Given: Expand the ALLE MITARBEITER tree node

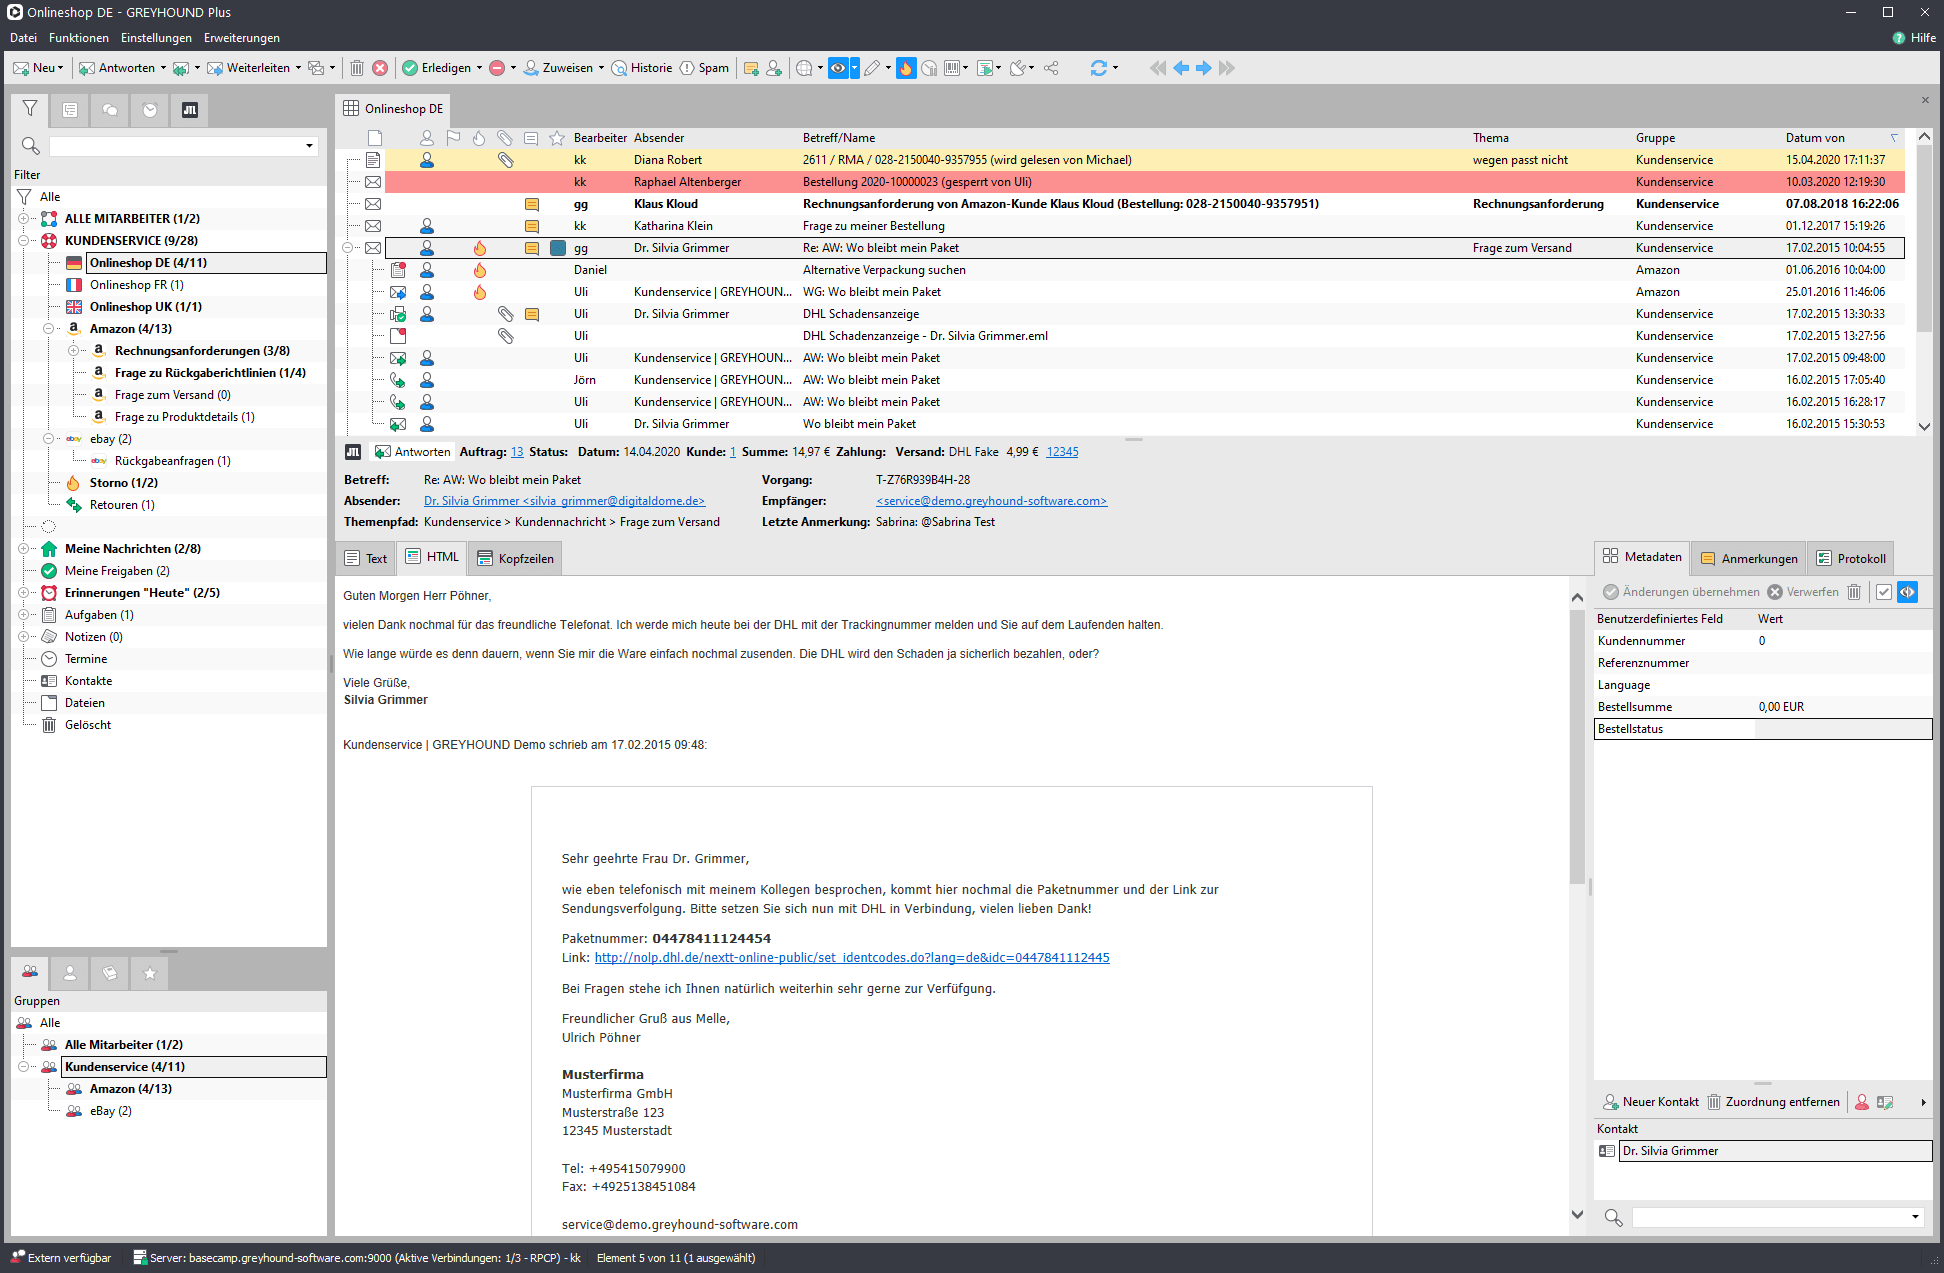Looking at the screenshot, I should click(x=23, y=219).
